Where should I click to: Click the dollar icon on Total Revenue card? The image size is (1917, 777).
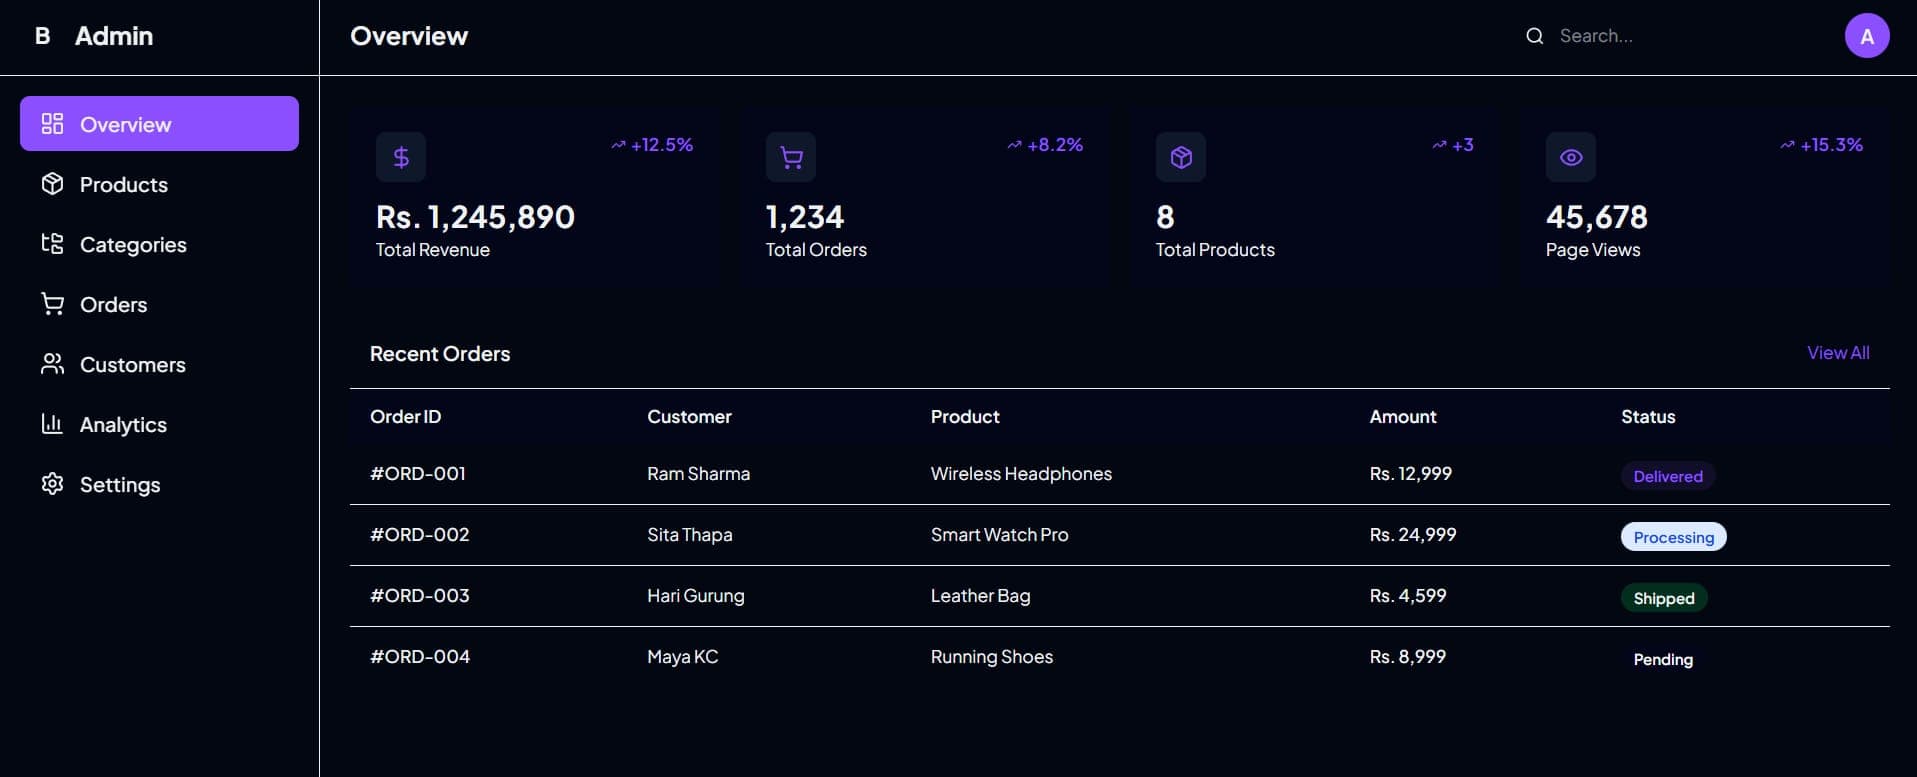coord(401,157)
